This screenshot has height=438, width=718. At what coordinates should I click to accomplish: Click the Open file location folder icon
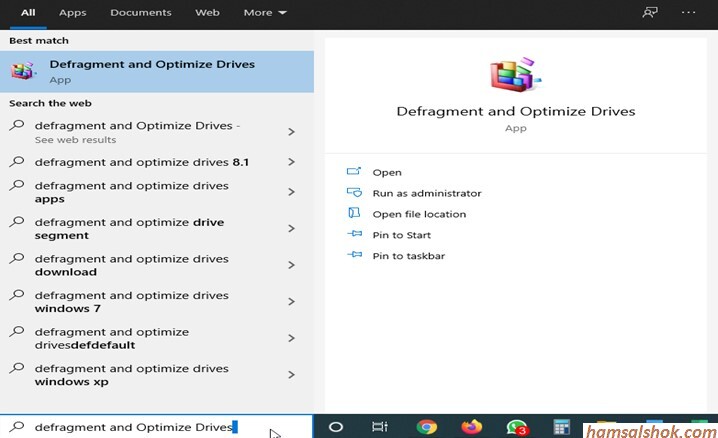tap(354, 213)
